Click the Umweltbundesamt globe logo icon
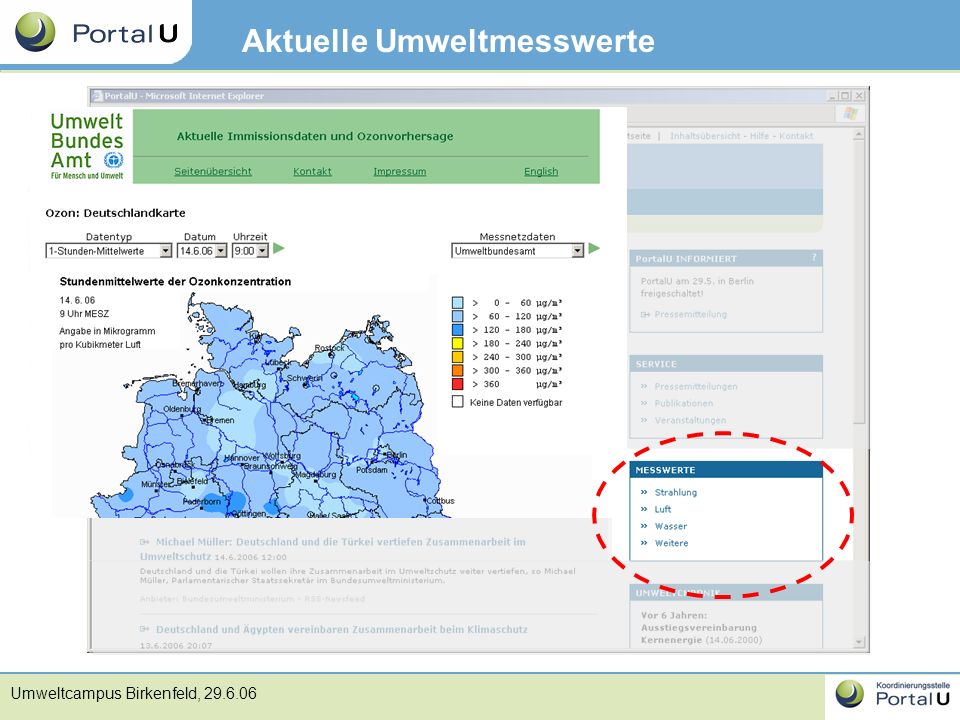The height and width of the screenshot is (720, 960). pos(114,160)
